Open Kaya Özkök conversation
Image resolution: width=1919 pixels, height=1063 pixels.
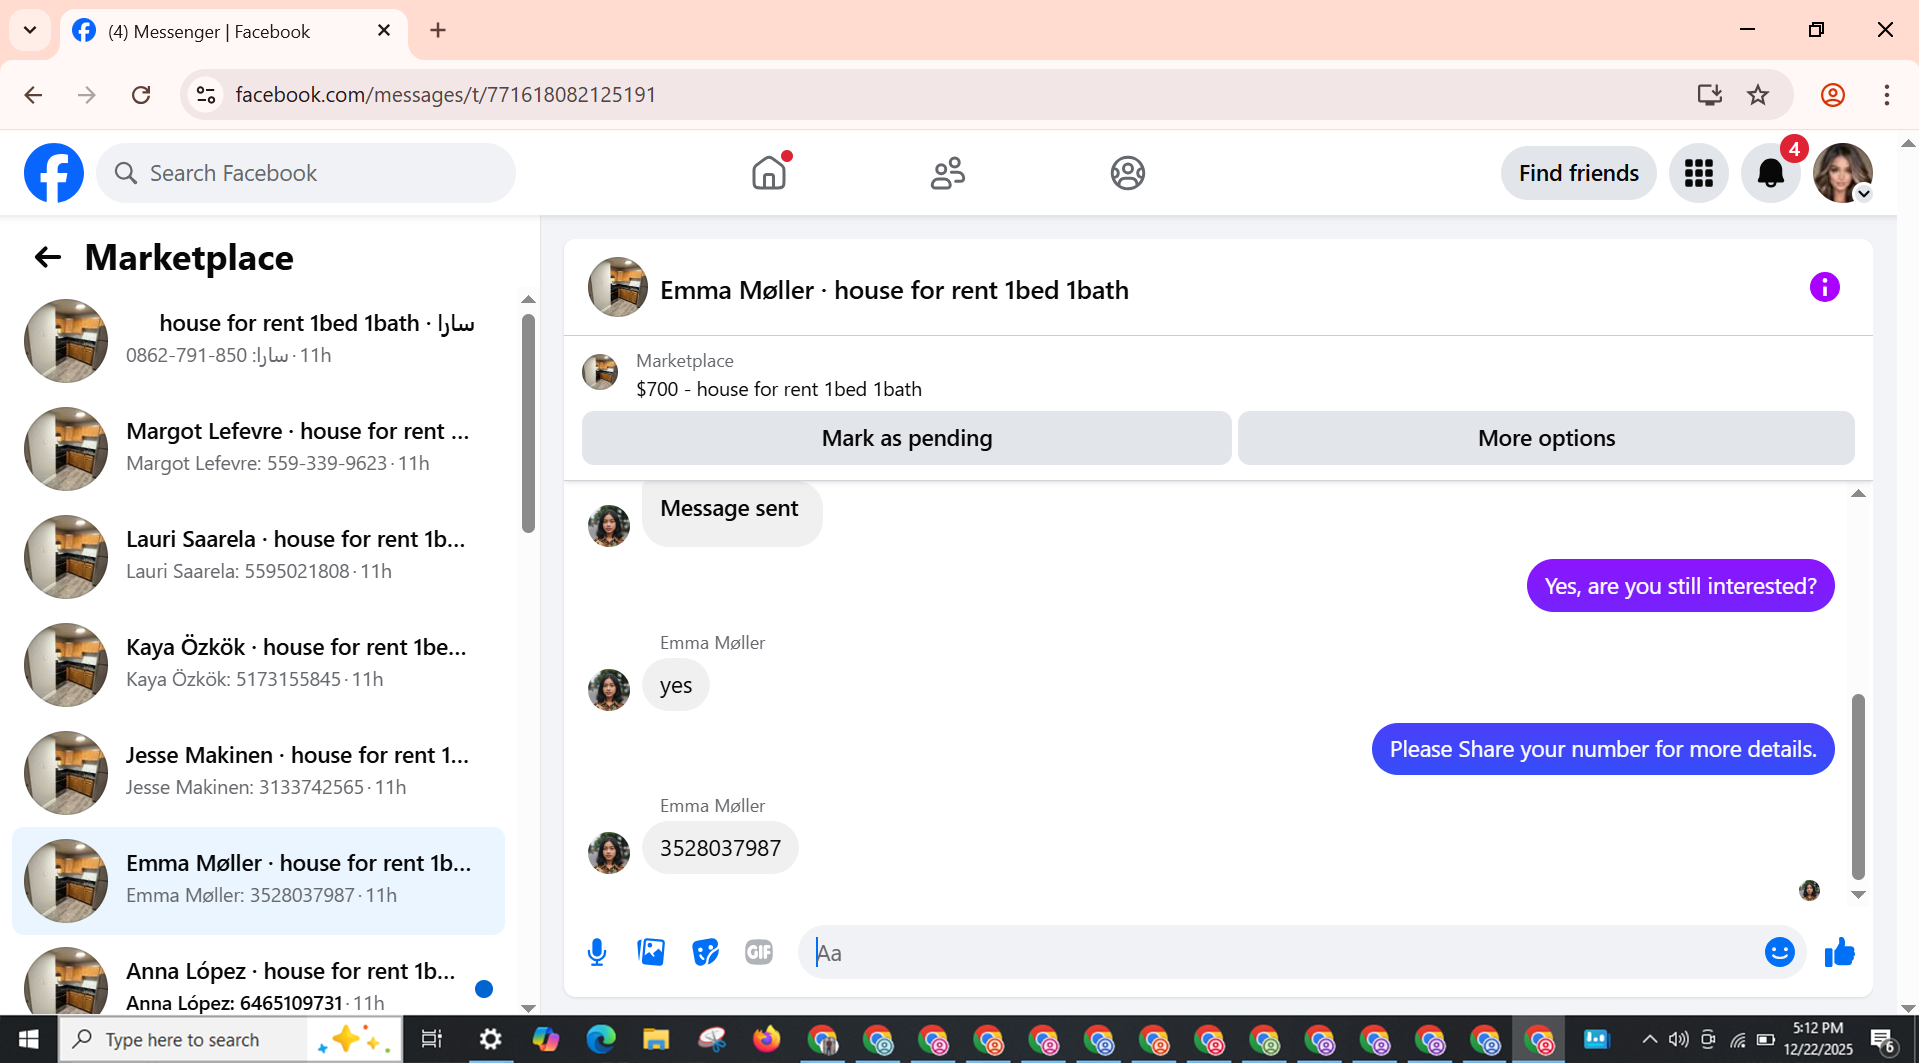pyautogui.click(x=258, y=664)
